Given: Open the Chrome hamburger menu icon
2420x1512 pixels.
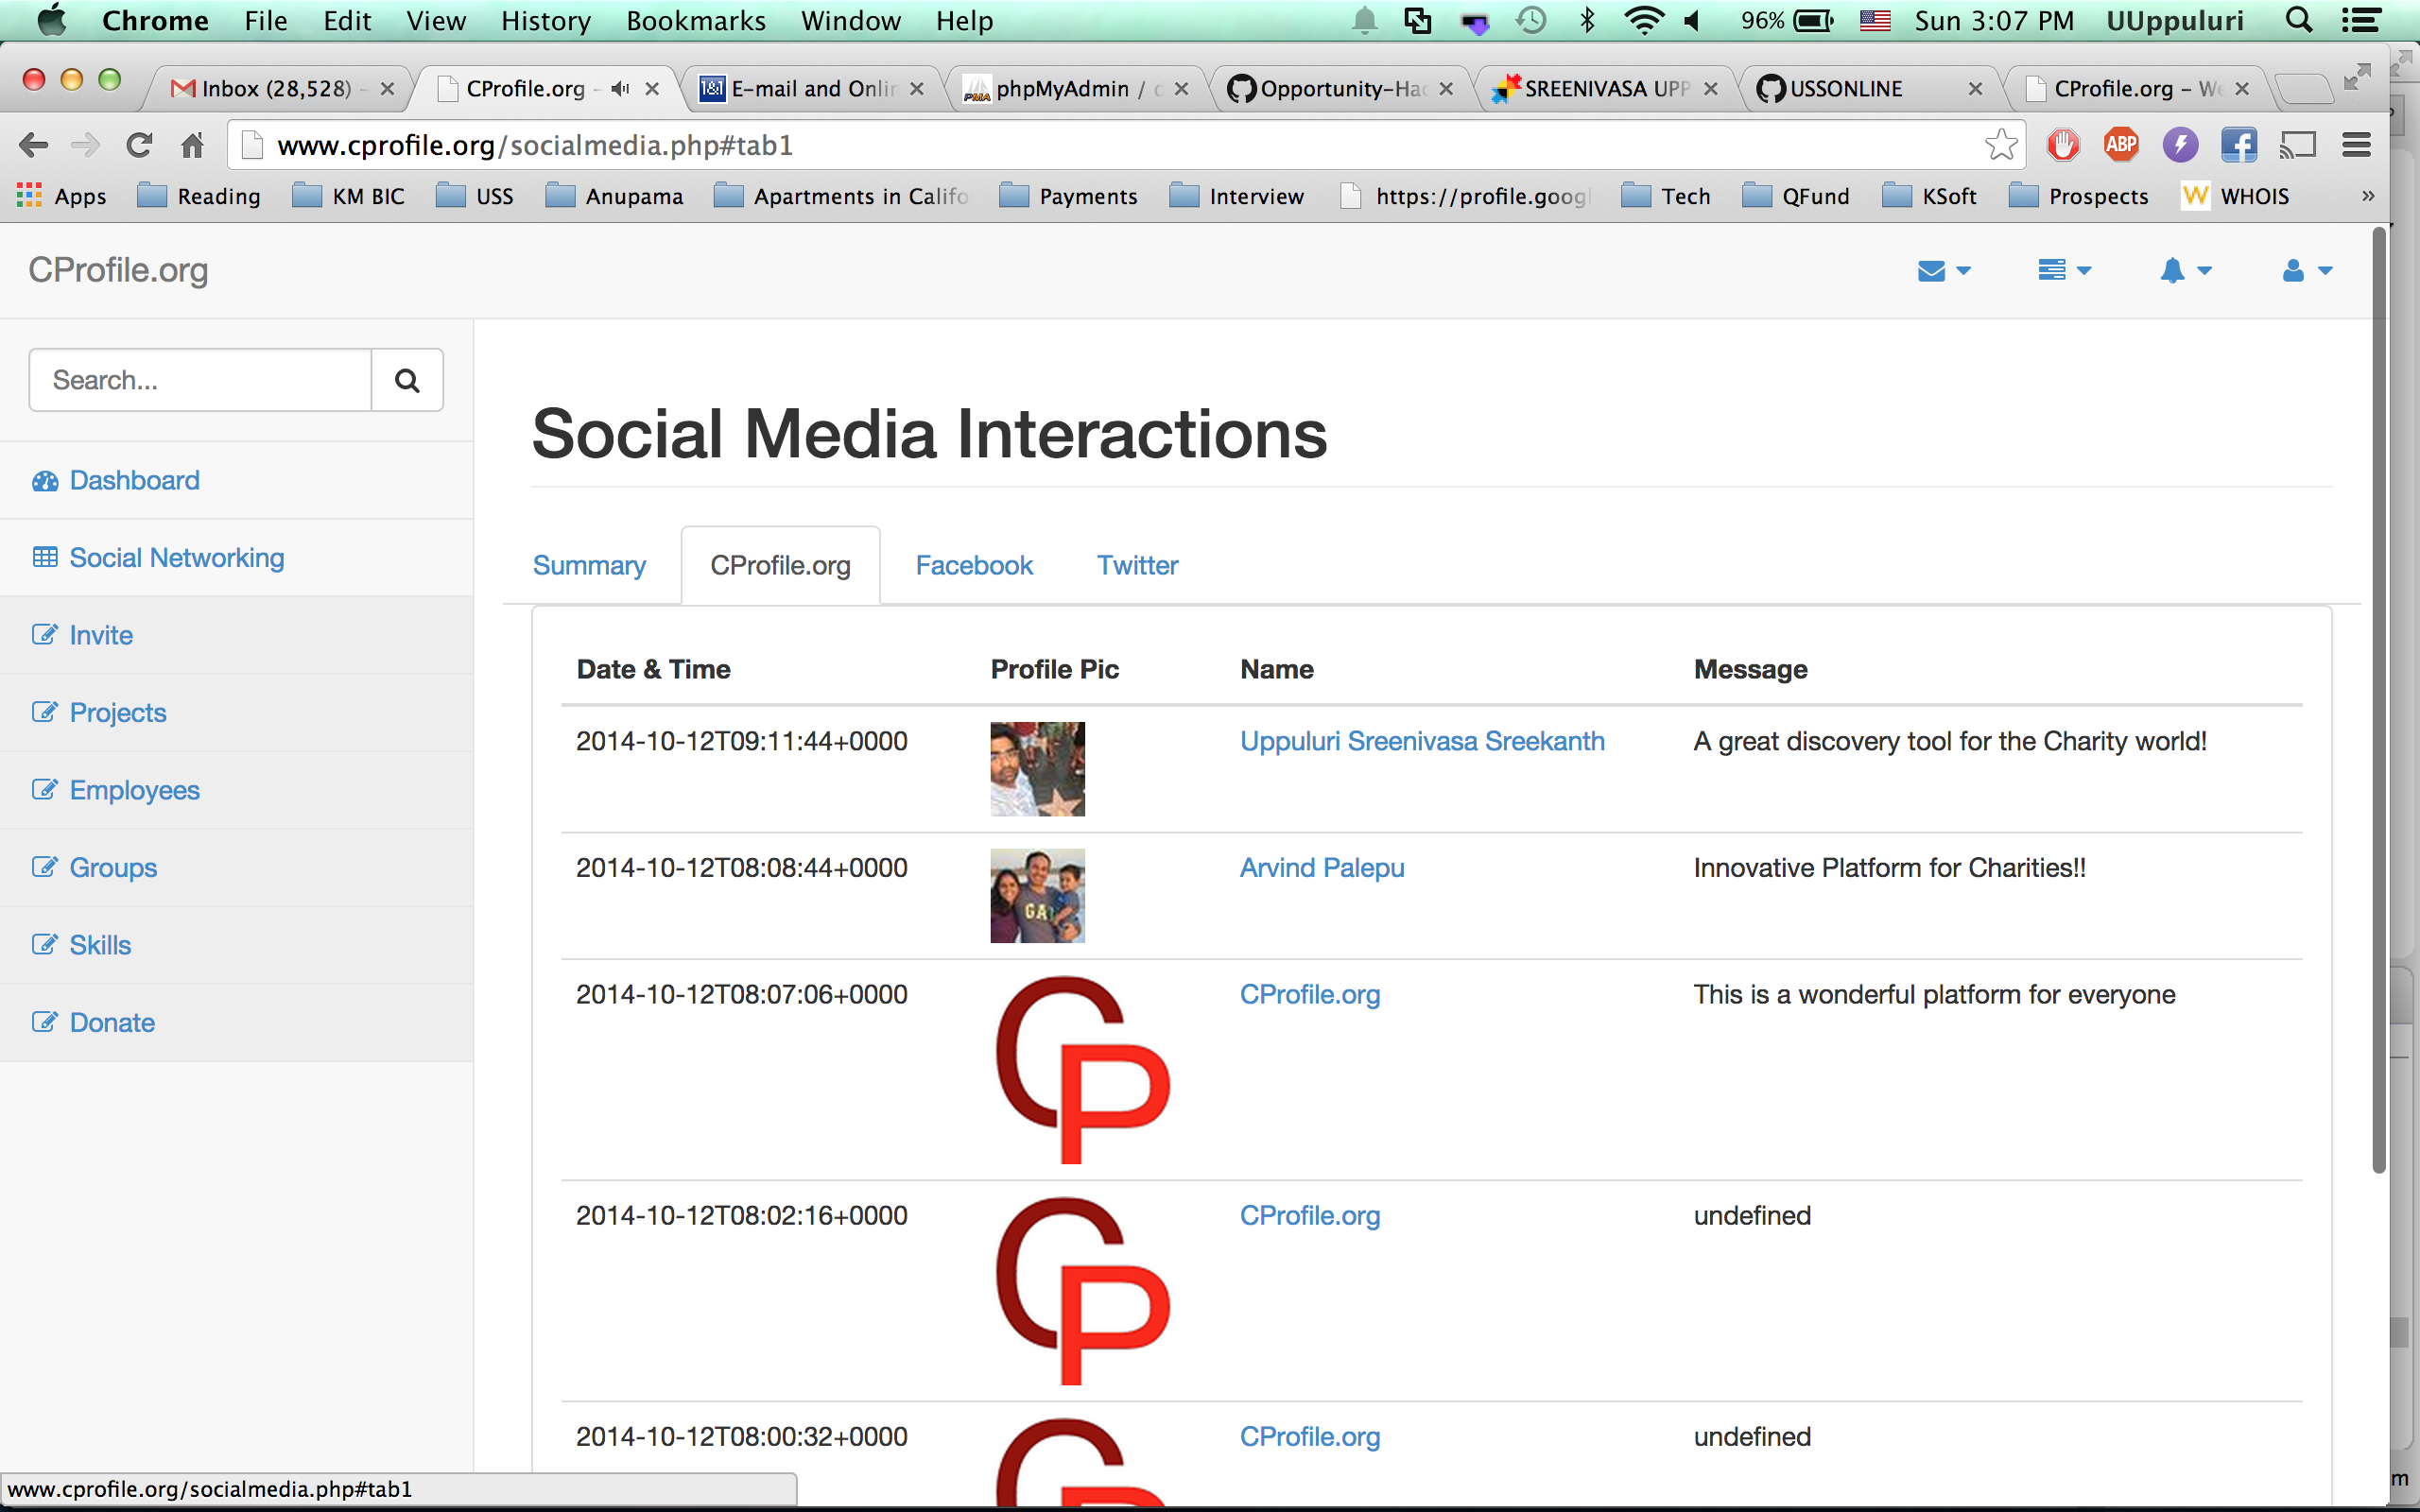Looking at the screenshot, I should [2356, 146].
